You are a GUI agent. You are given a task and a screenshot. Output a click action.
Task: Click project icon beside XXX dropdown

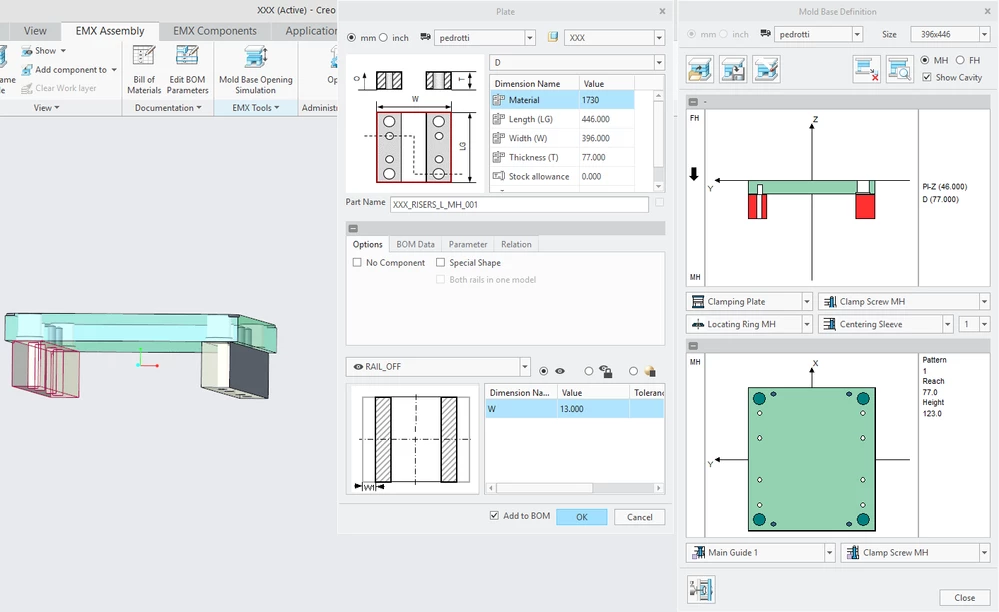click(552, 38)
